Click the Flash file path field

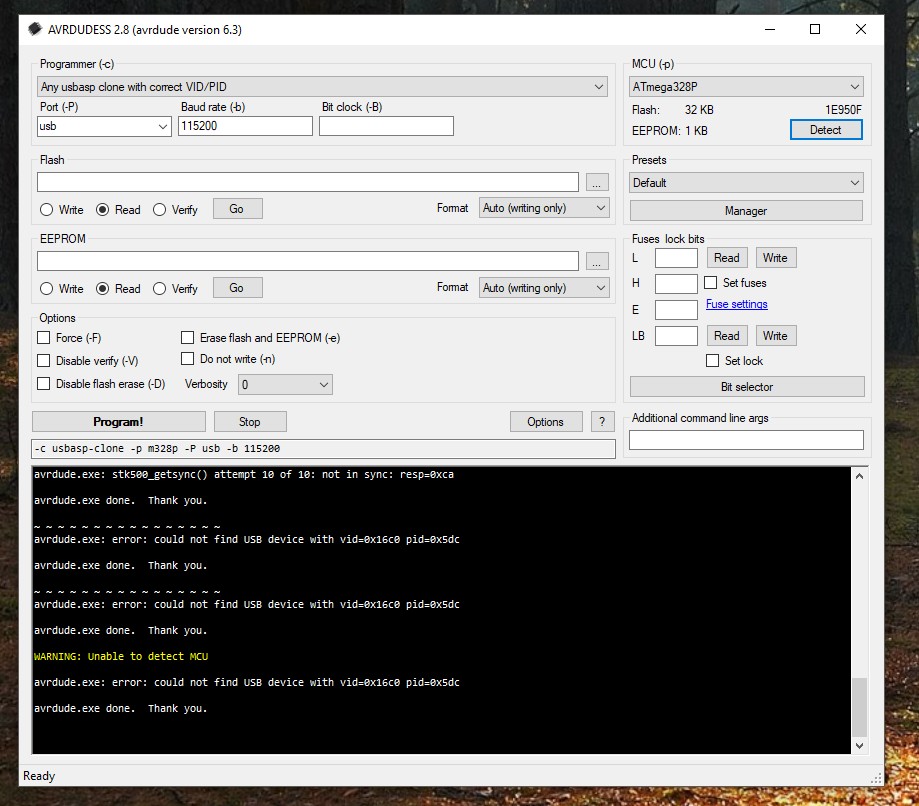[x=308, y=182]
